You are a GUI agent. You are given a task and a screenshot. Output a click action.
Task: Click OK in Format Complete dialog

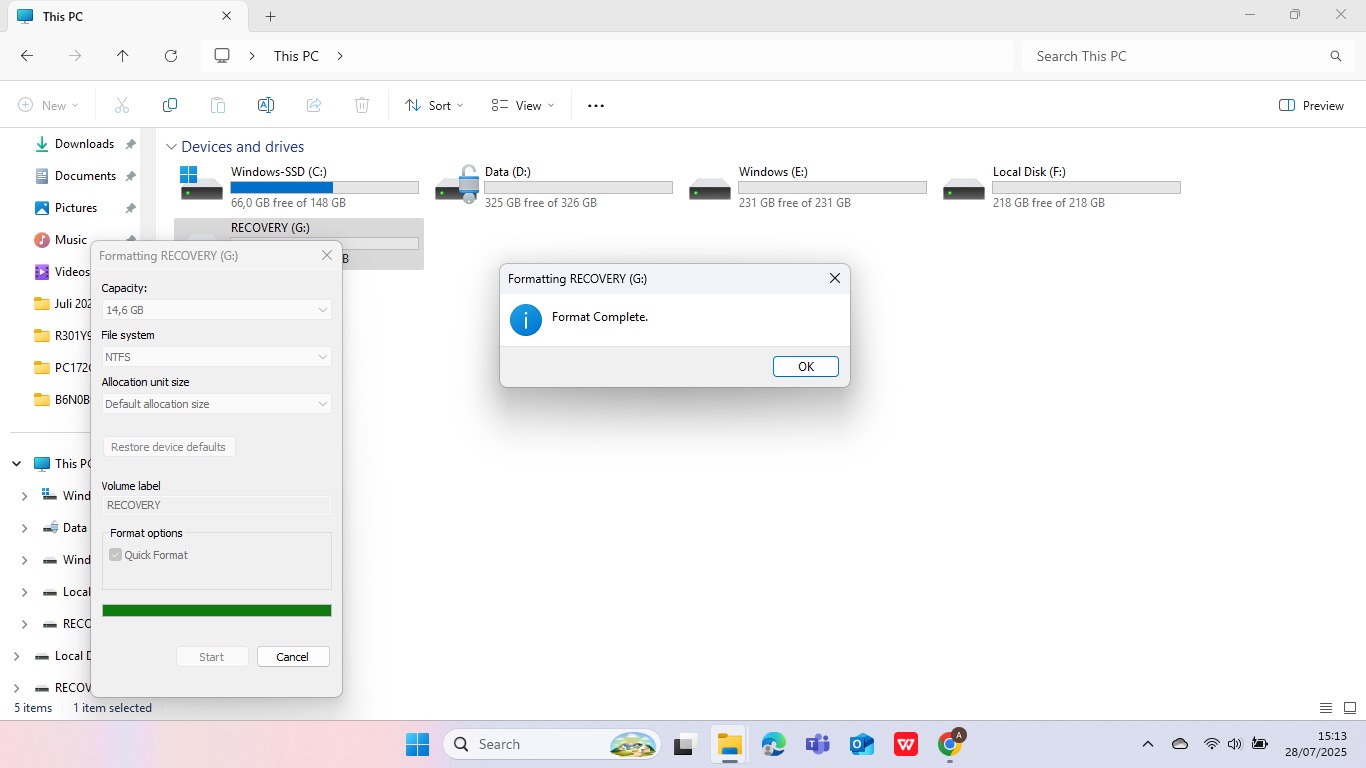coord(805,367)
